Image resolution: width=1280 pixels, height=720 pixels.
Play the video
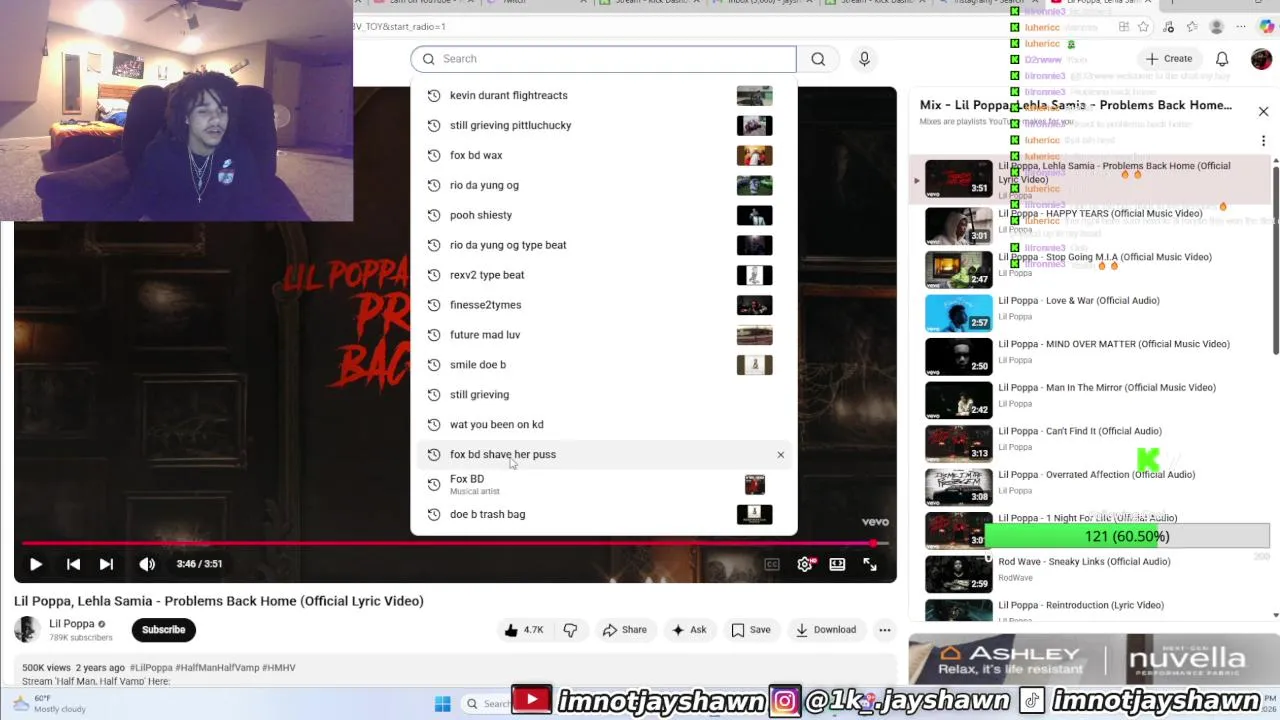(35, 564)
